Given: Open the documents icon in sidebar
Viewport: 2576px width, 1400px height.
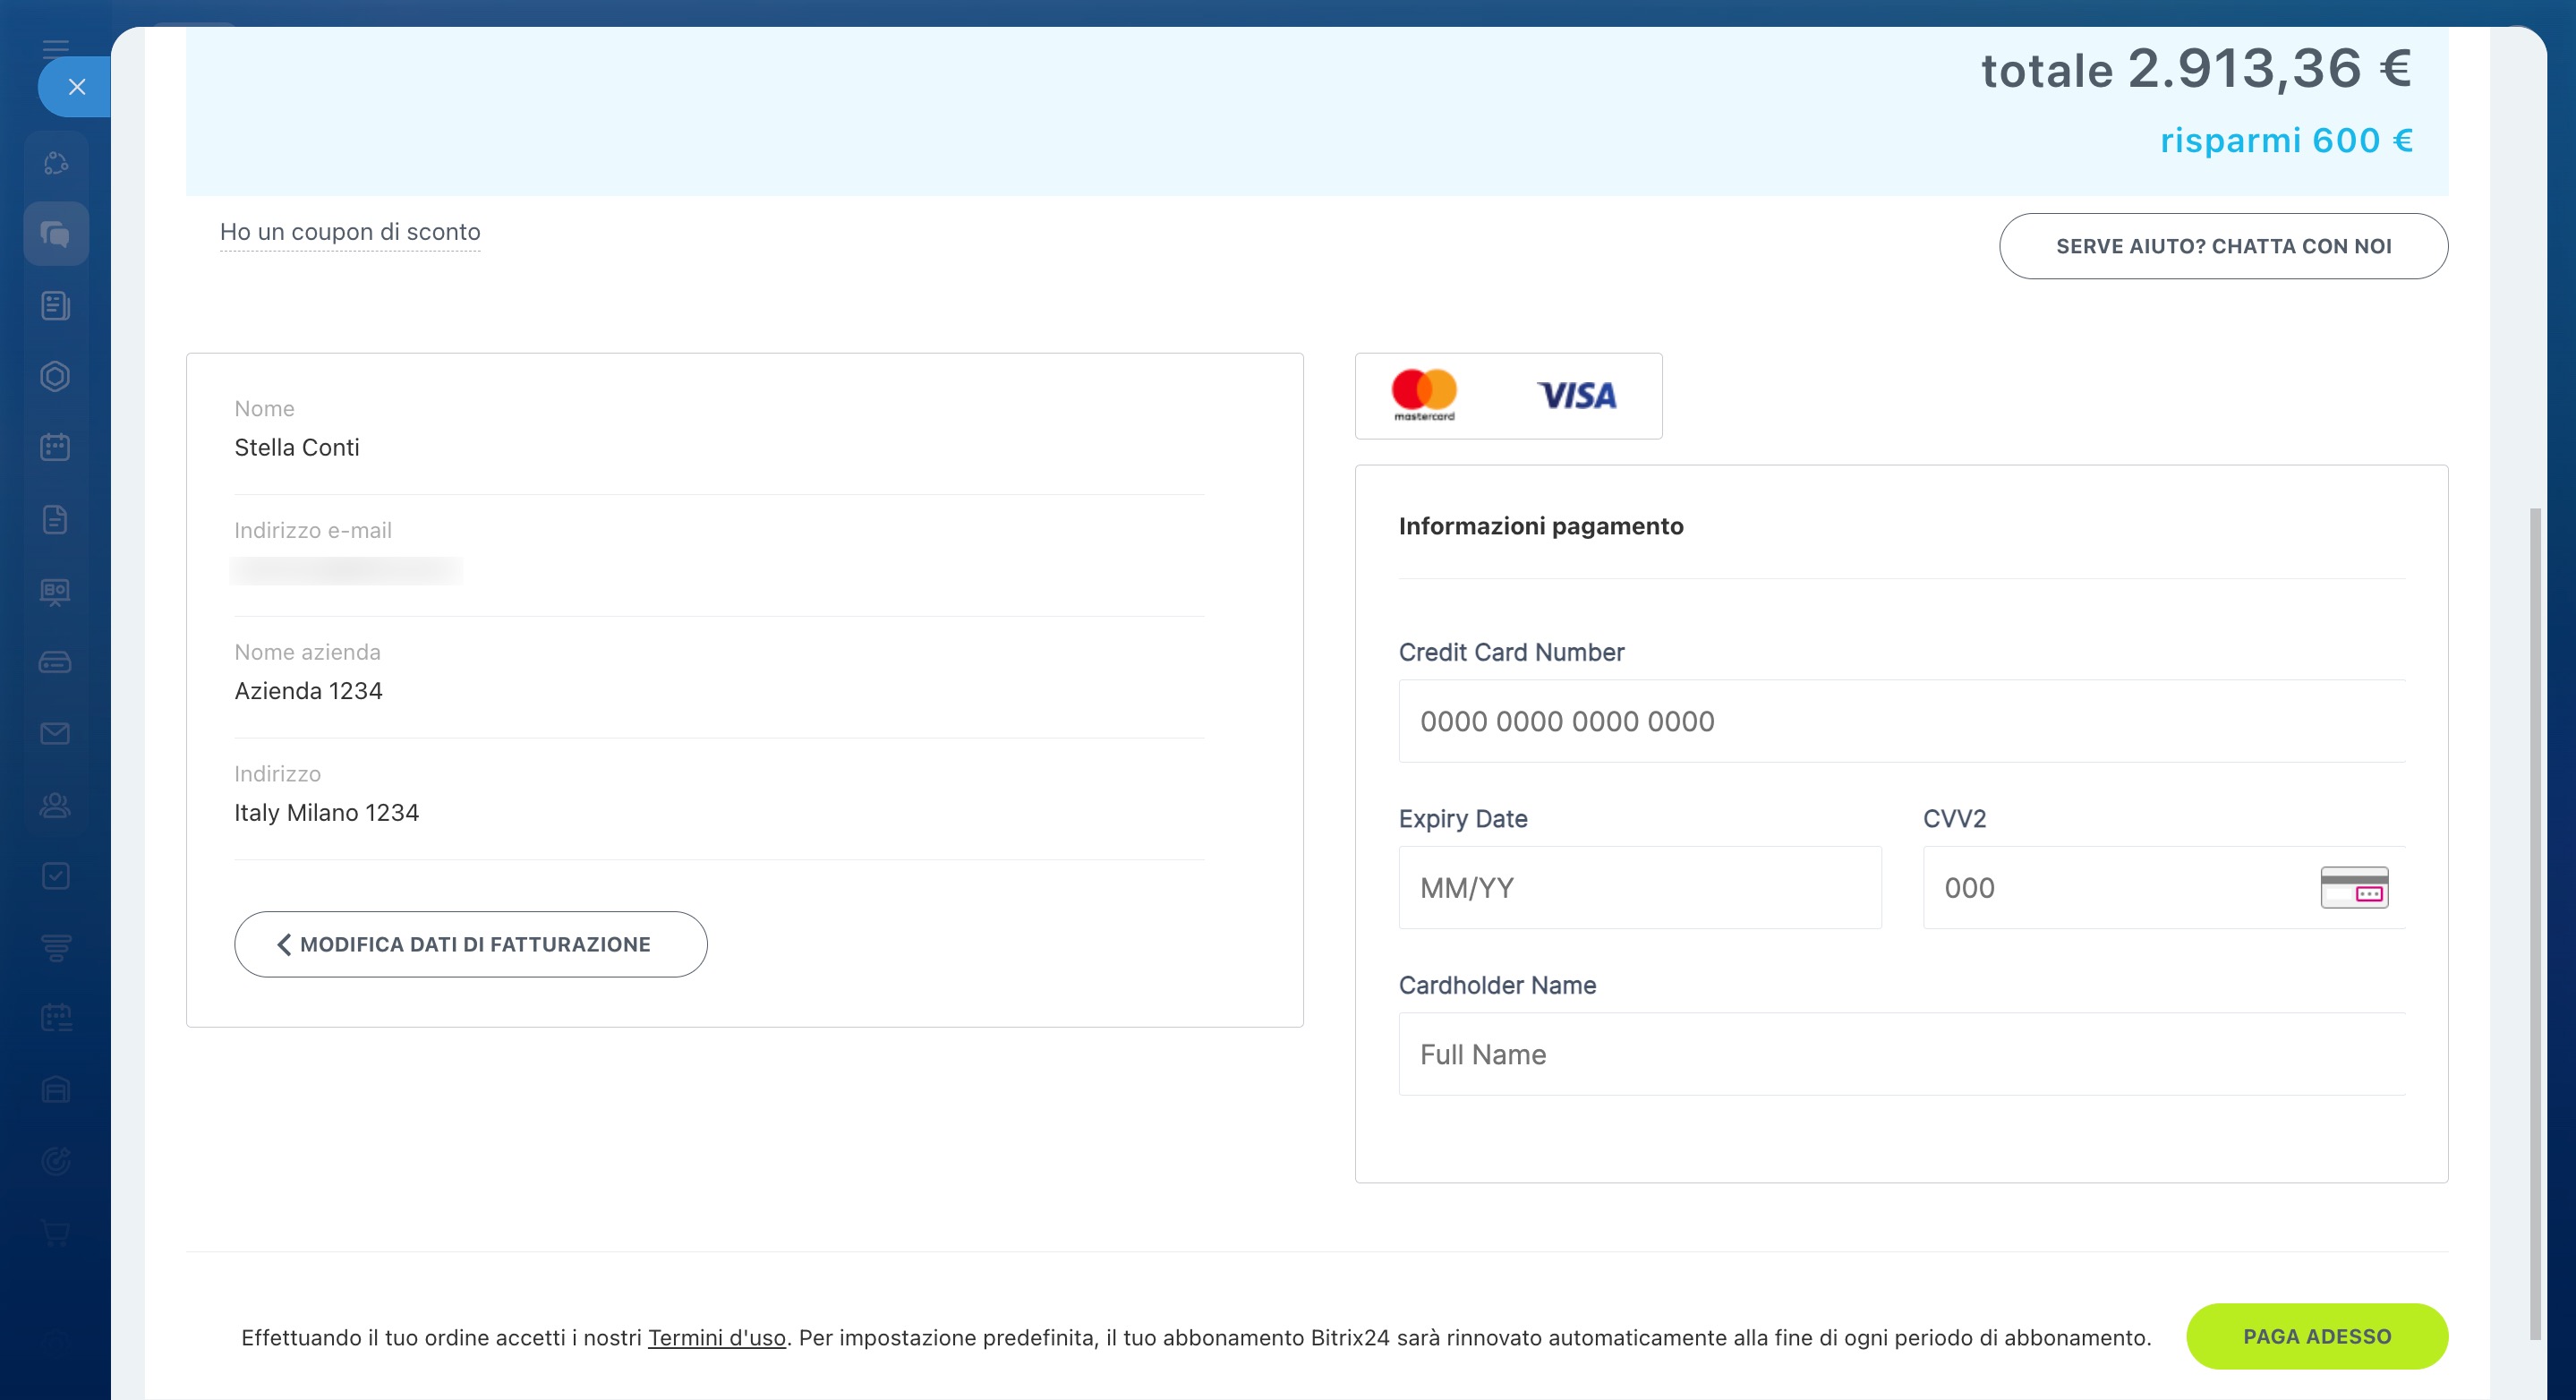Looking at the screenshot, I should click(55, 519).
